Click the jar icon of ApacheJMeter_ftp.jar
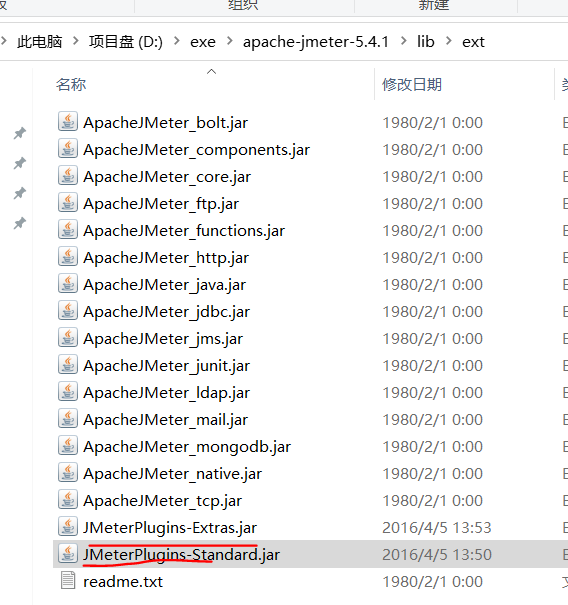Image resolution: width=568 pixels, height=605 pixels. click(x=68, y=203)
